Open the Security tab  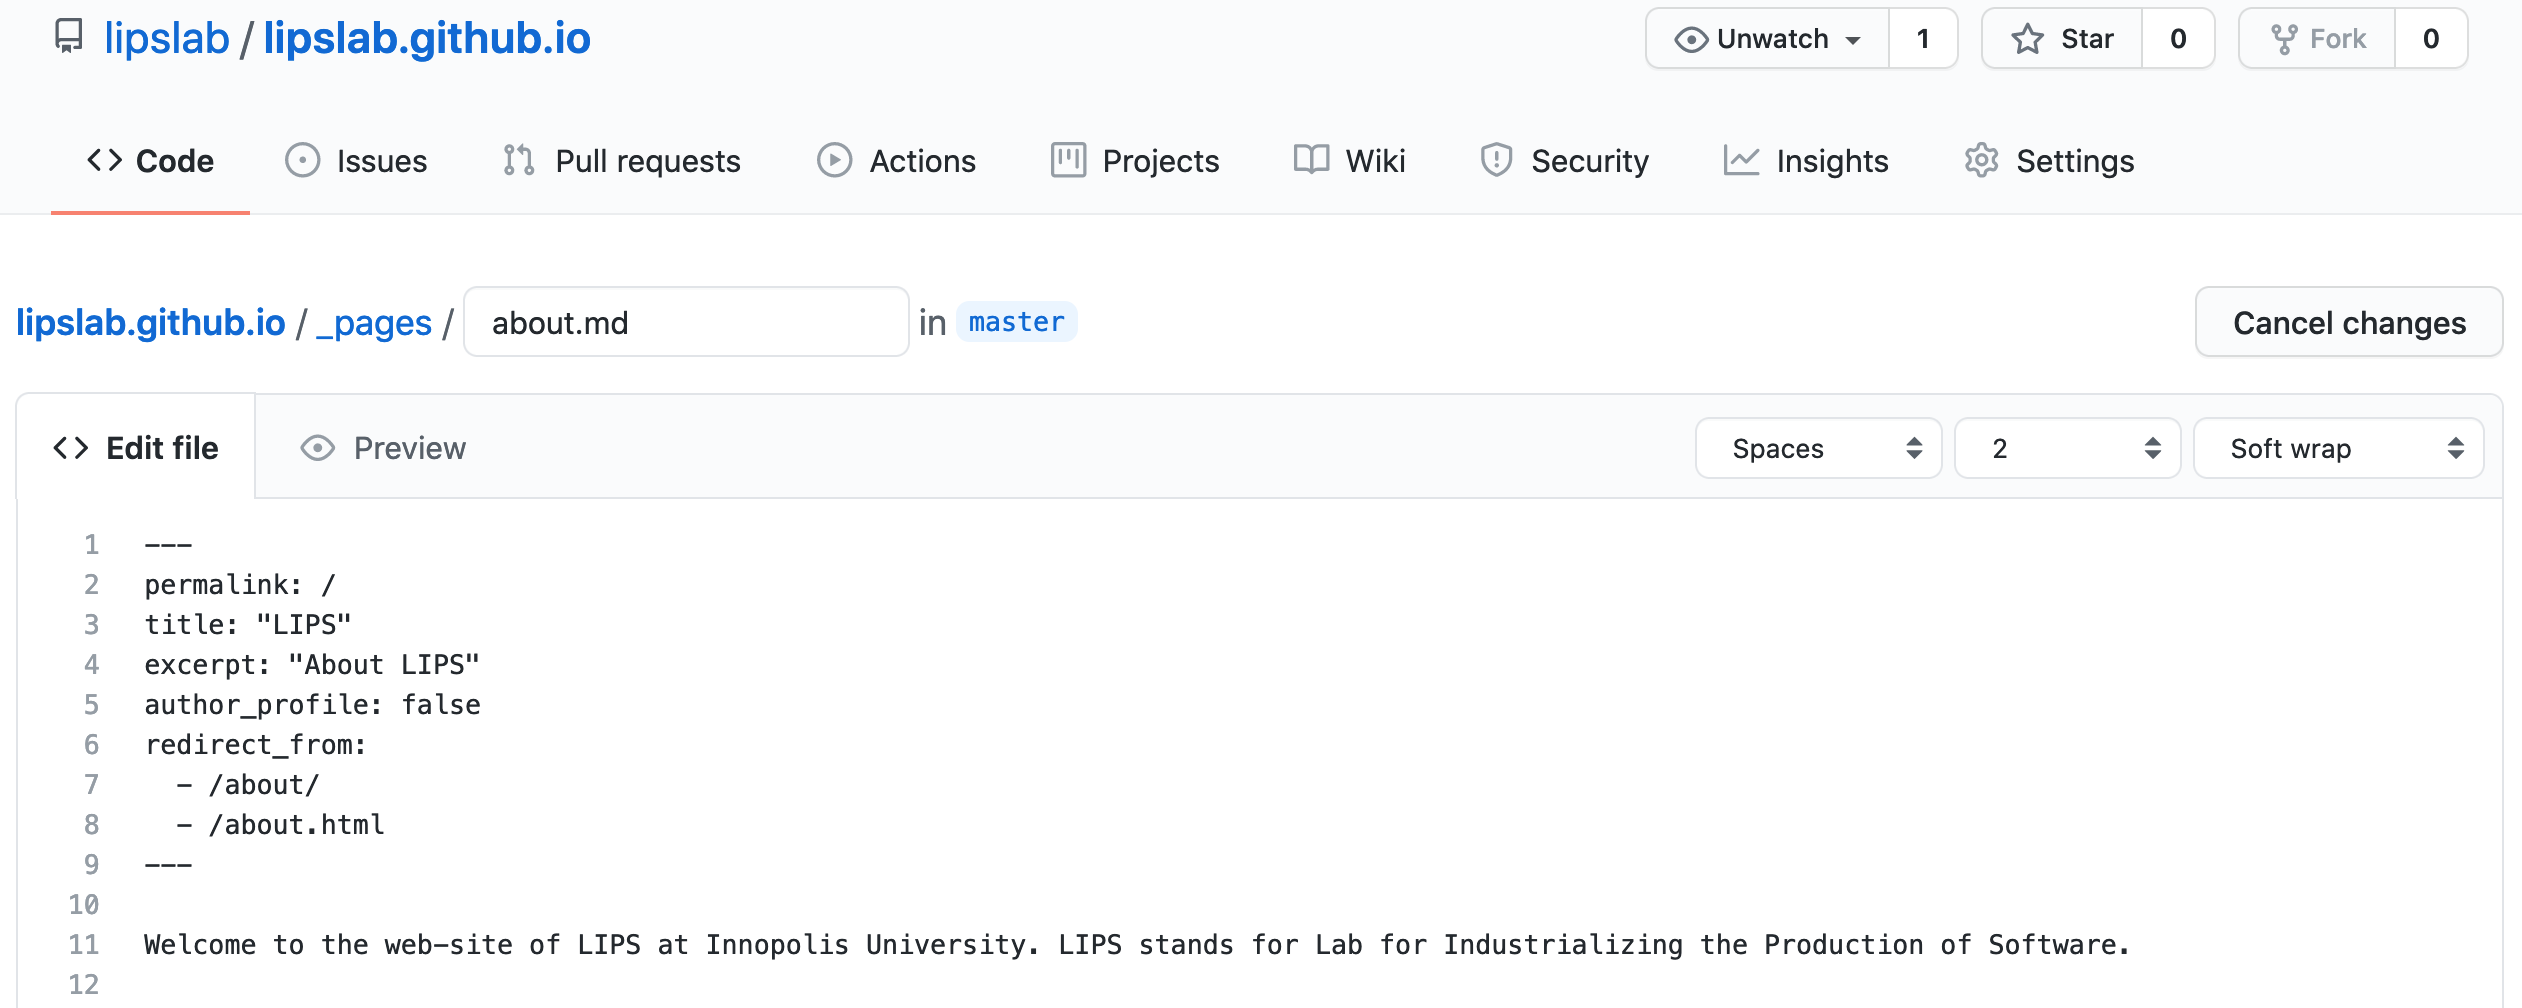pos(1565,161)
